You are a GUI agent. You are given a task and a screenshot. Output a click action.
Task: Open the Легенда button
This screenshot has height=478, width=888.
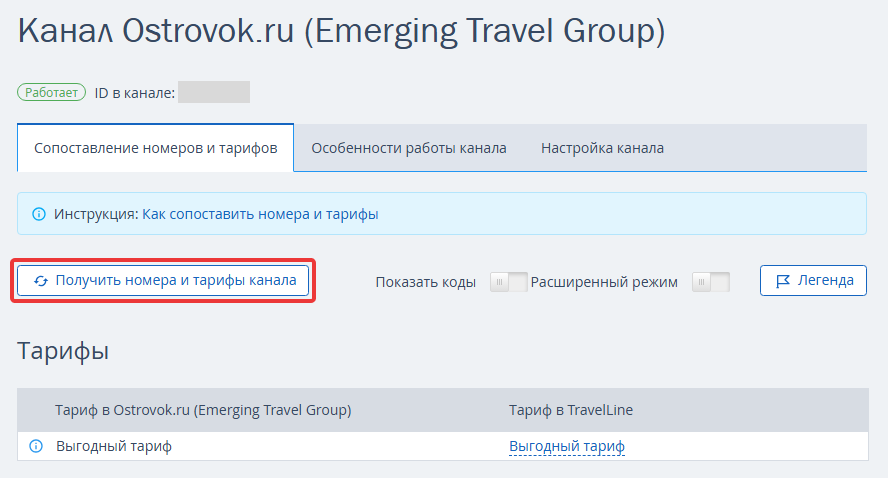[x=813, y=280]
